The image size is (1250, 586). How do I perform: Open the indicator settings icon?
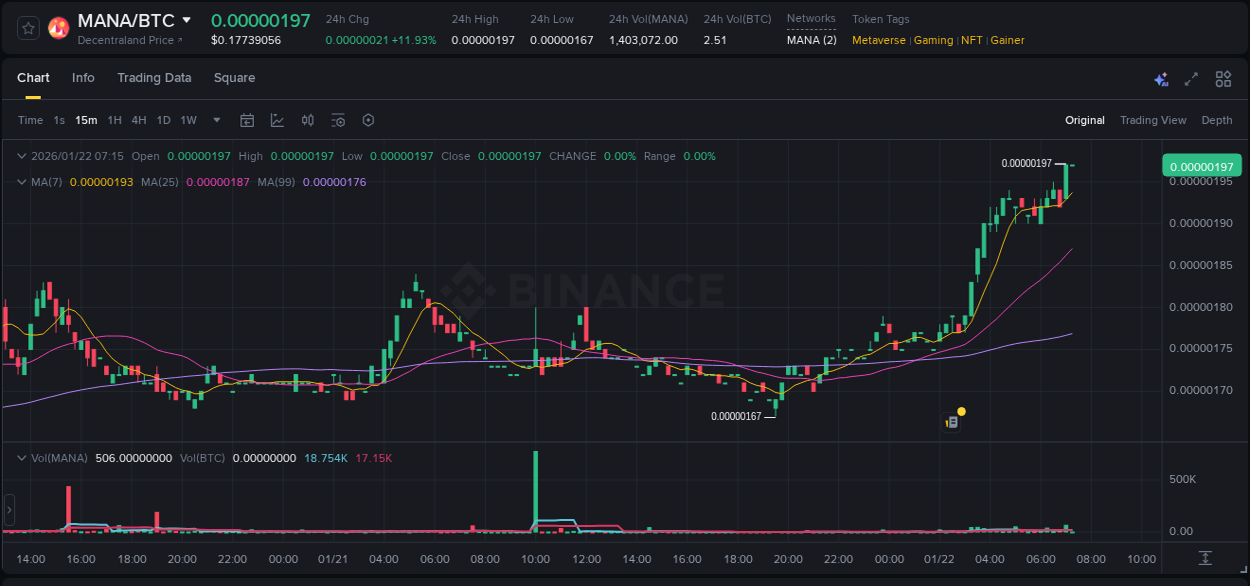point(338,120)
